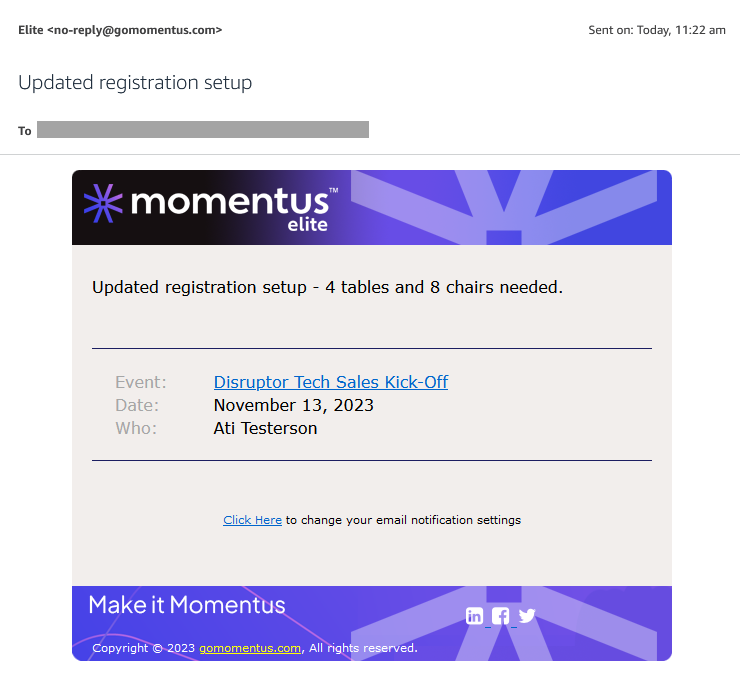
Task: Visit the gomomentus.com footer link
Action: click(250, 648)
